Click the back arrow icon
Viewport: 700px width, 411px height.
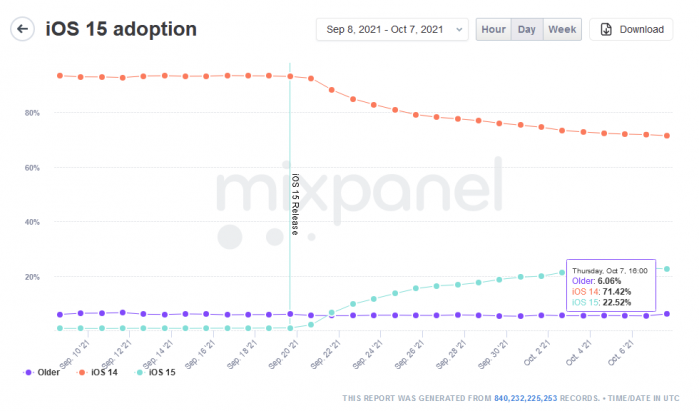[x=22, y=29]
